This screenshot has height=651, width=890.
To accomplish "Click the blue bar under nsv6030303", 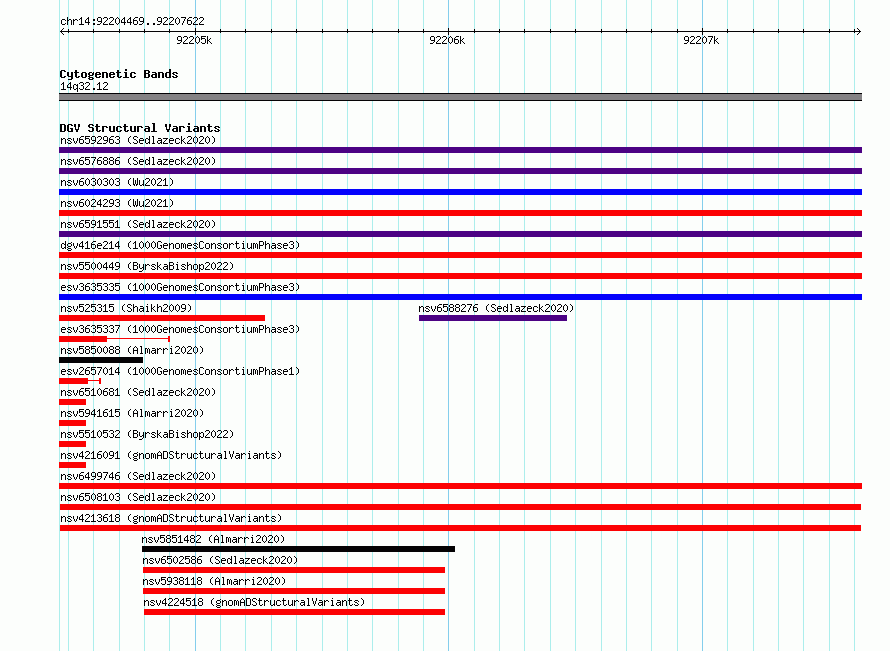I will pos(460,192).
